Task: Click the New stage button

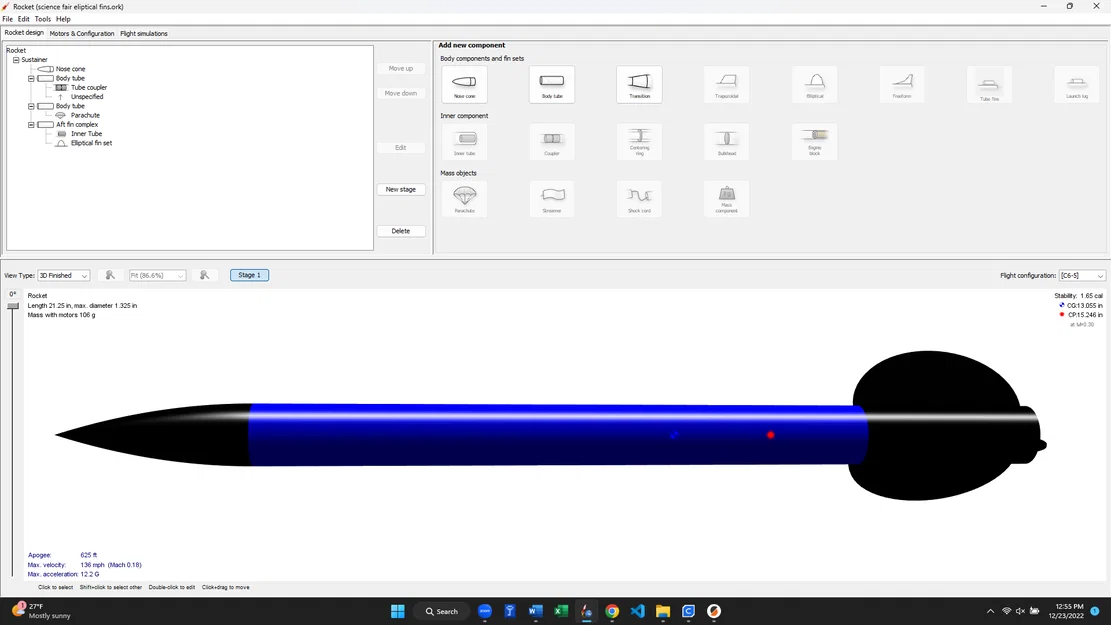Action: point(400,189)
